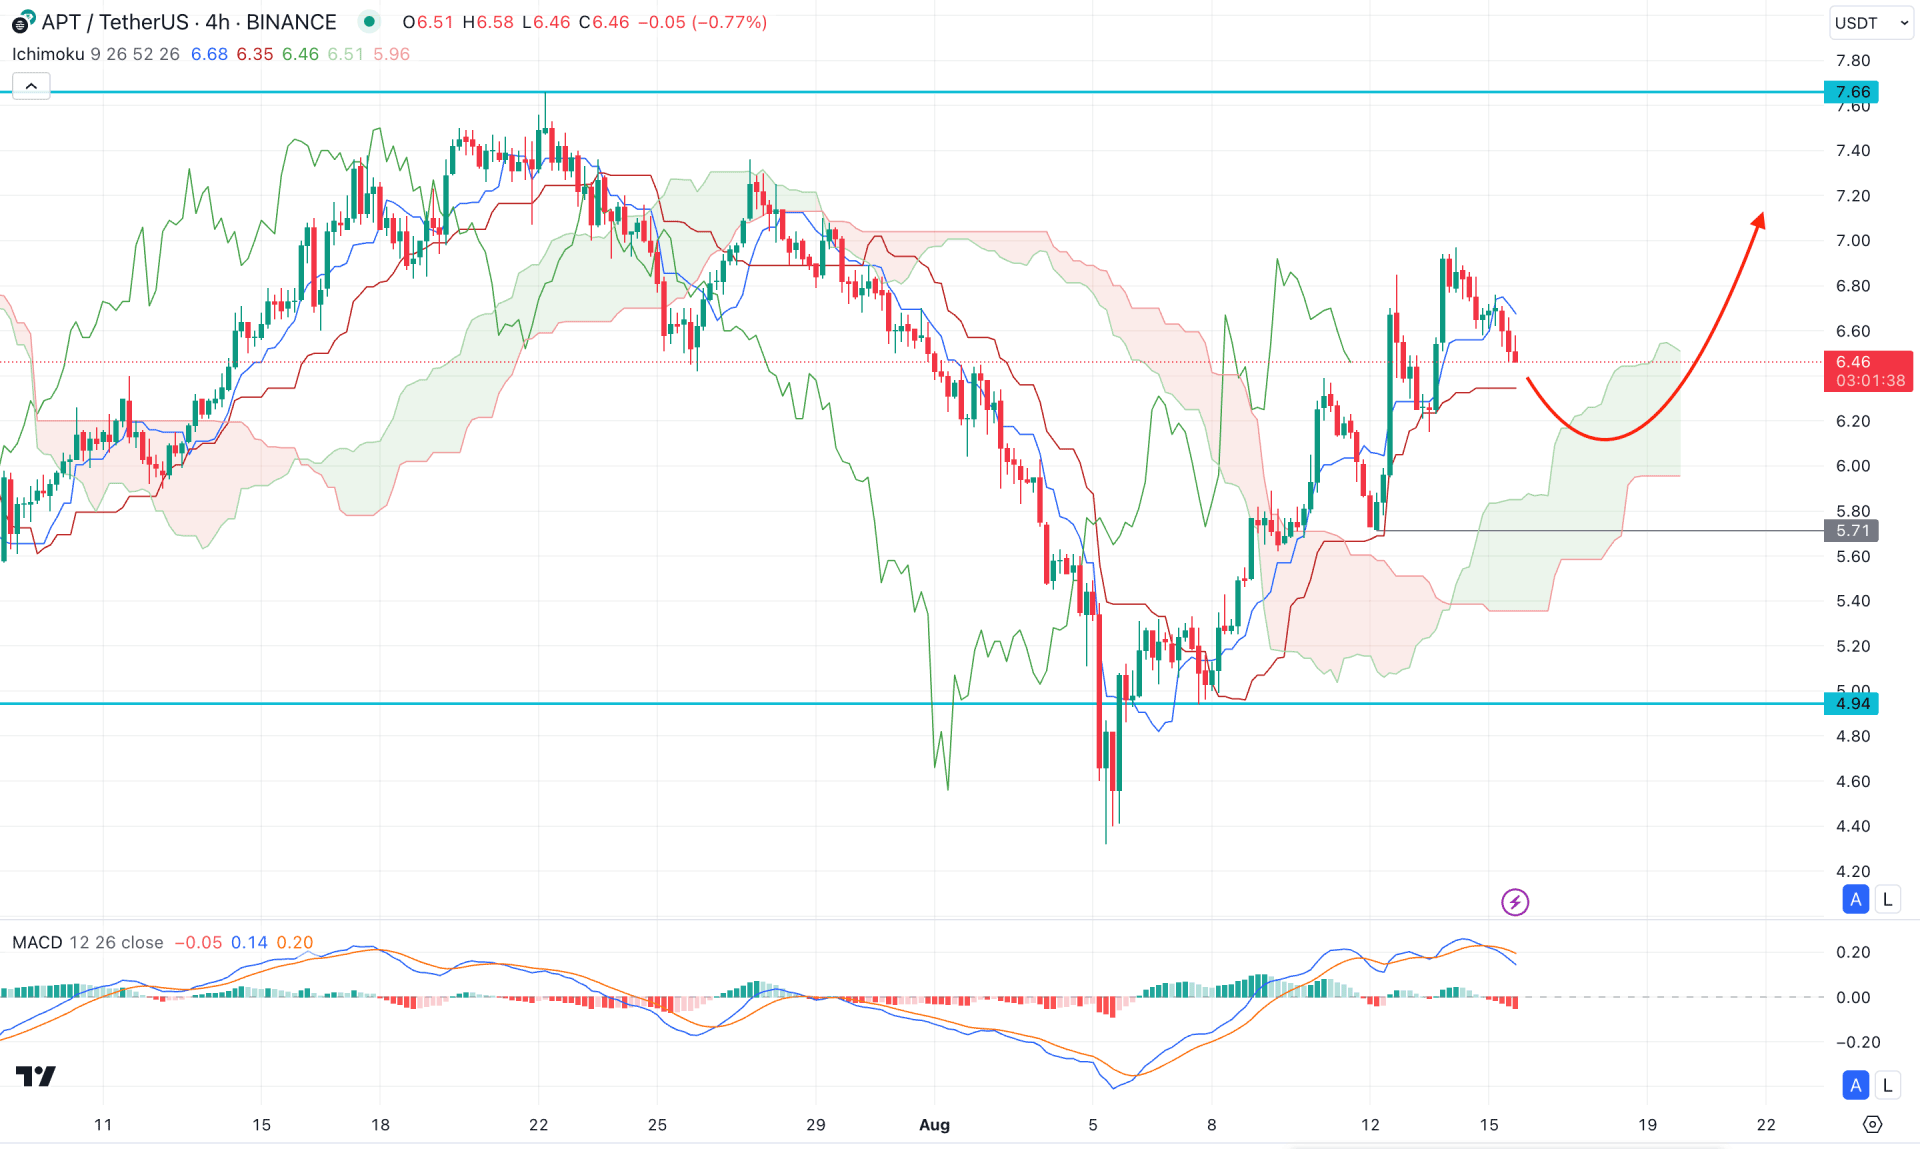Toggle log scale L on MACD pane
Image resolution: width=1920 pixels, height=1149 pixels.
[x=1887, y=1085]
